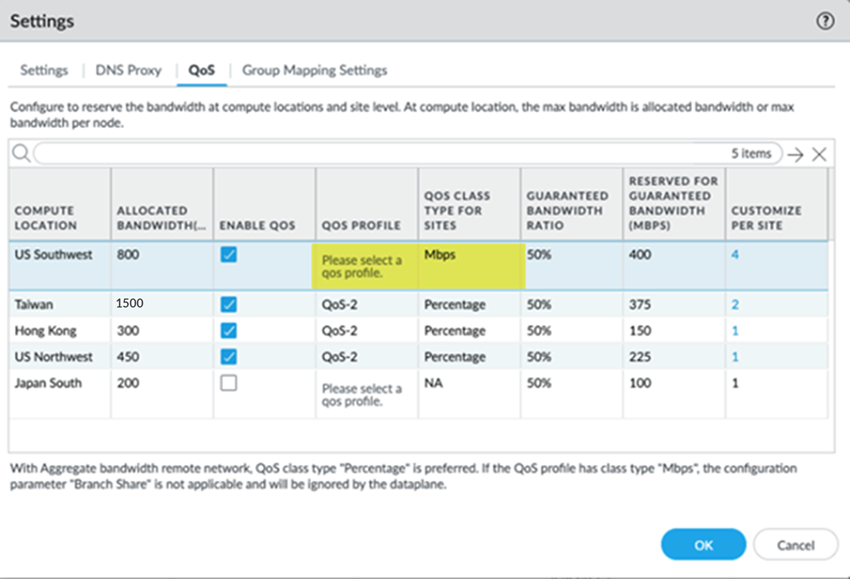Click inside the search input field
The image size is (850, 579).
(x=380, y=154)
